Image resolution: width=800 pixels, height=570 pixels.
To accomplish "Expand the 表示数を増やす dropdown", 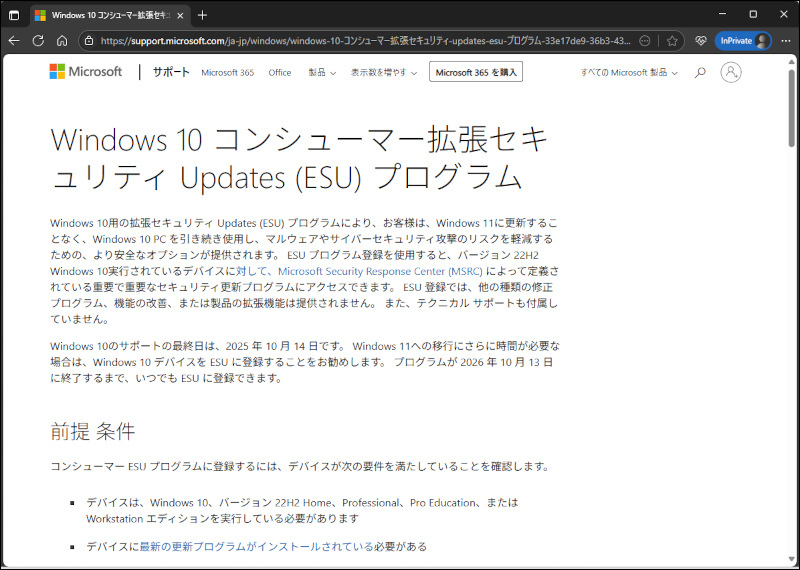I will (x=384, y=73).
